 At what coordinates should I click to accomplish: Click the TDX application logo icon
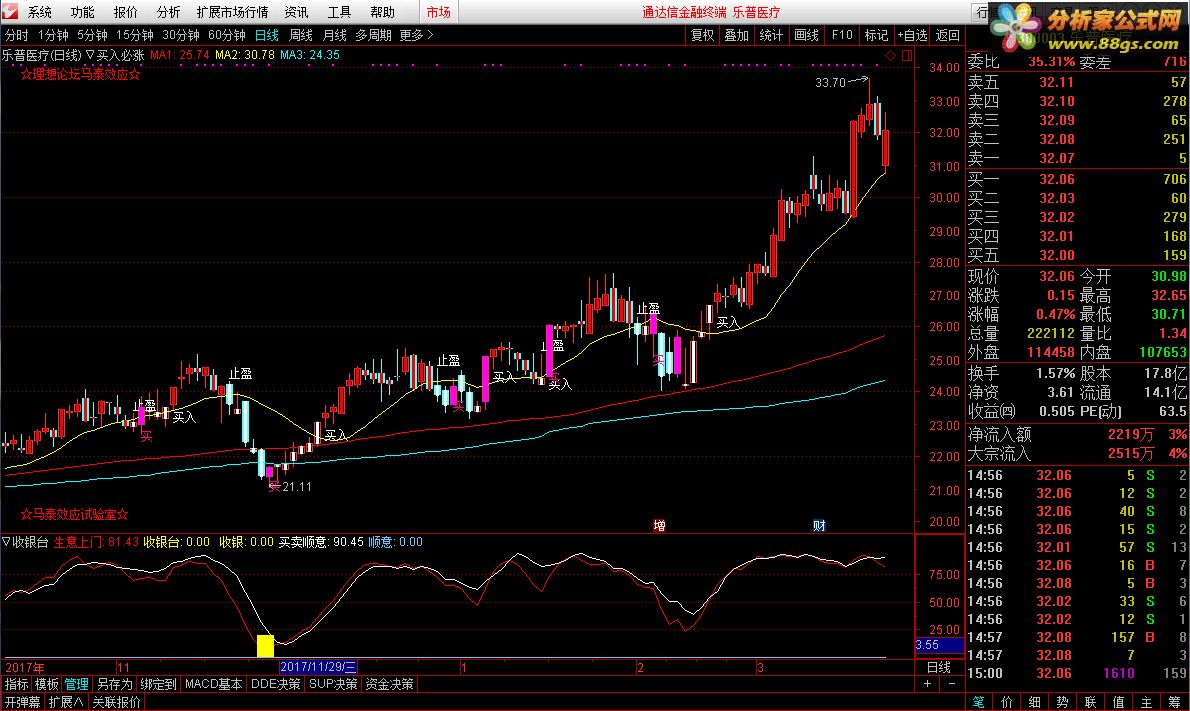tap(10, 11)
